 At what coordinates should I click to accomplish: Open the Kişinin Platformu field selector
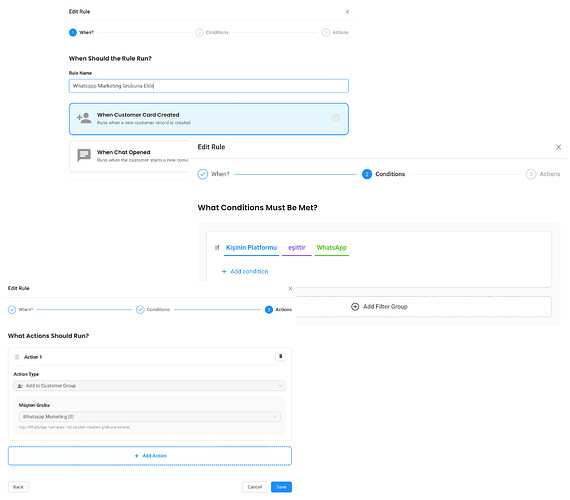(x=251, y=248)
